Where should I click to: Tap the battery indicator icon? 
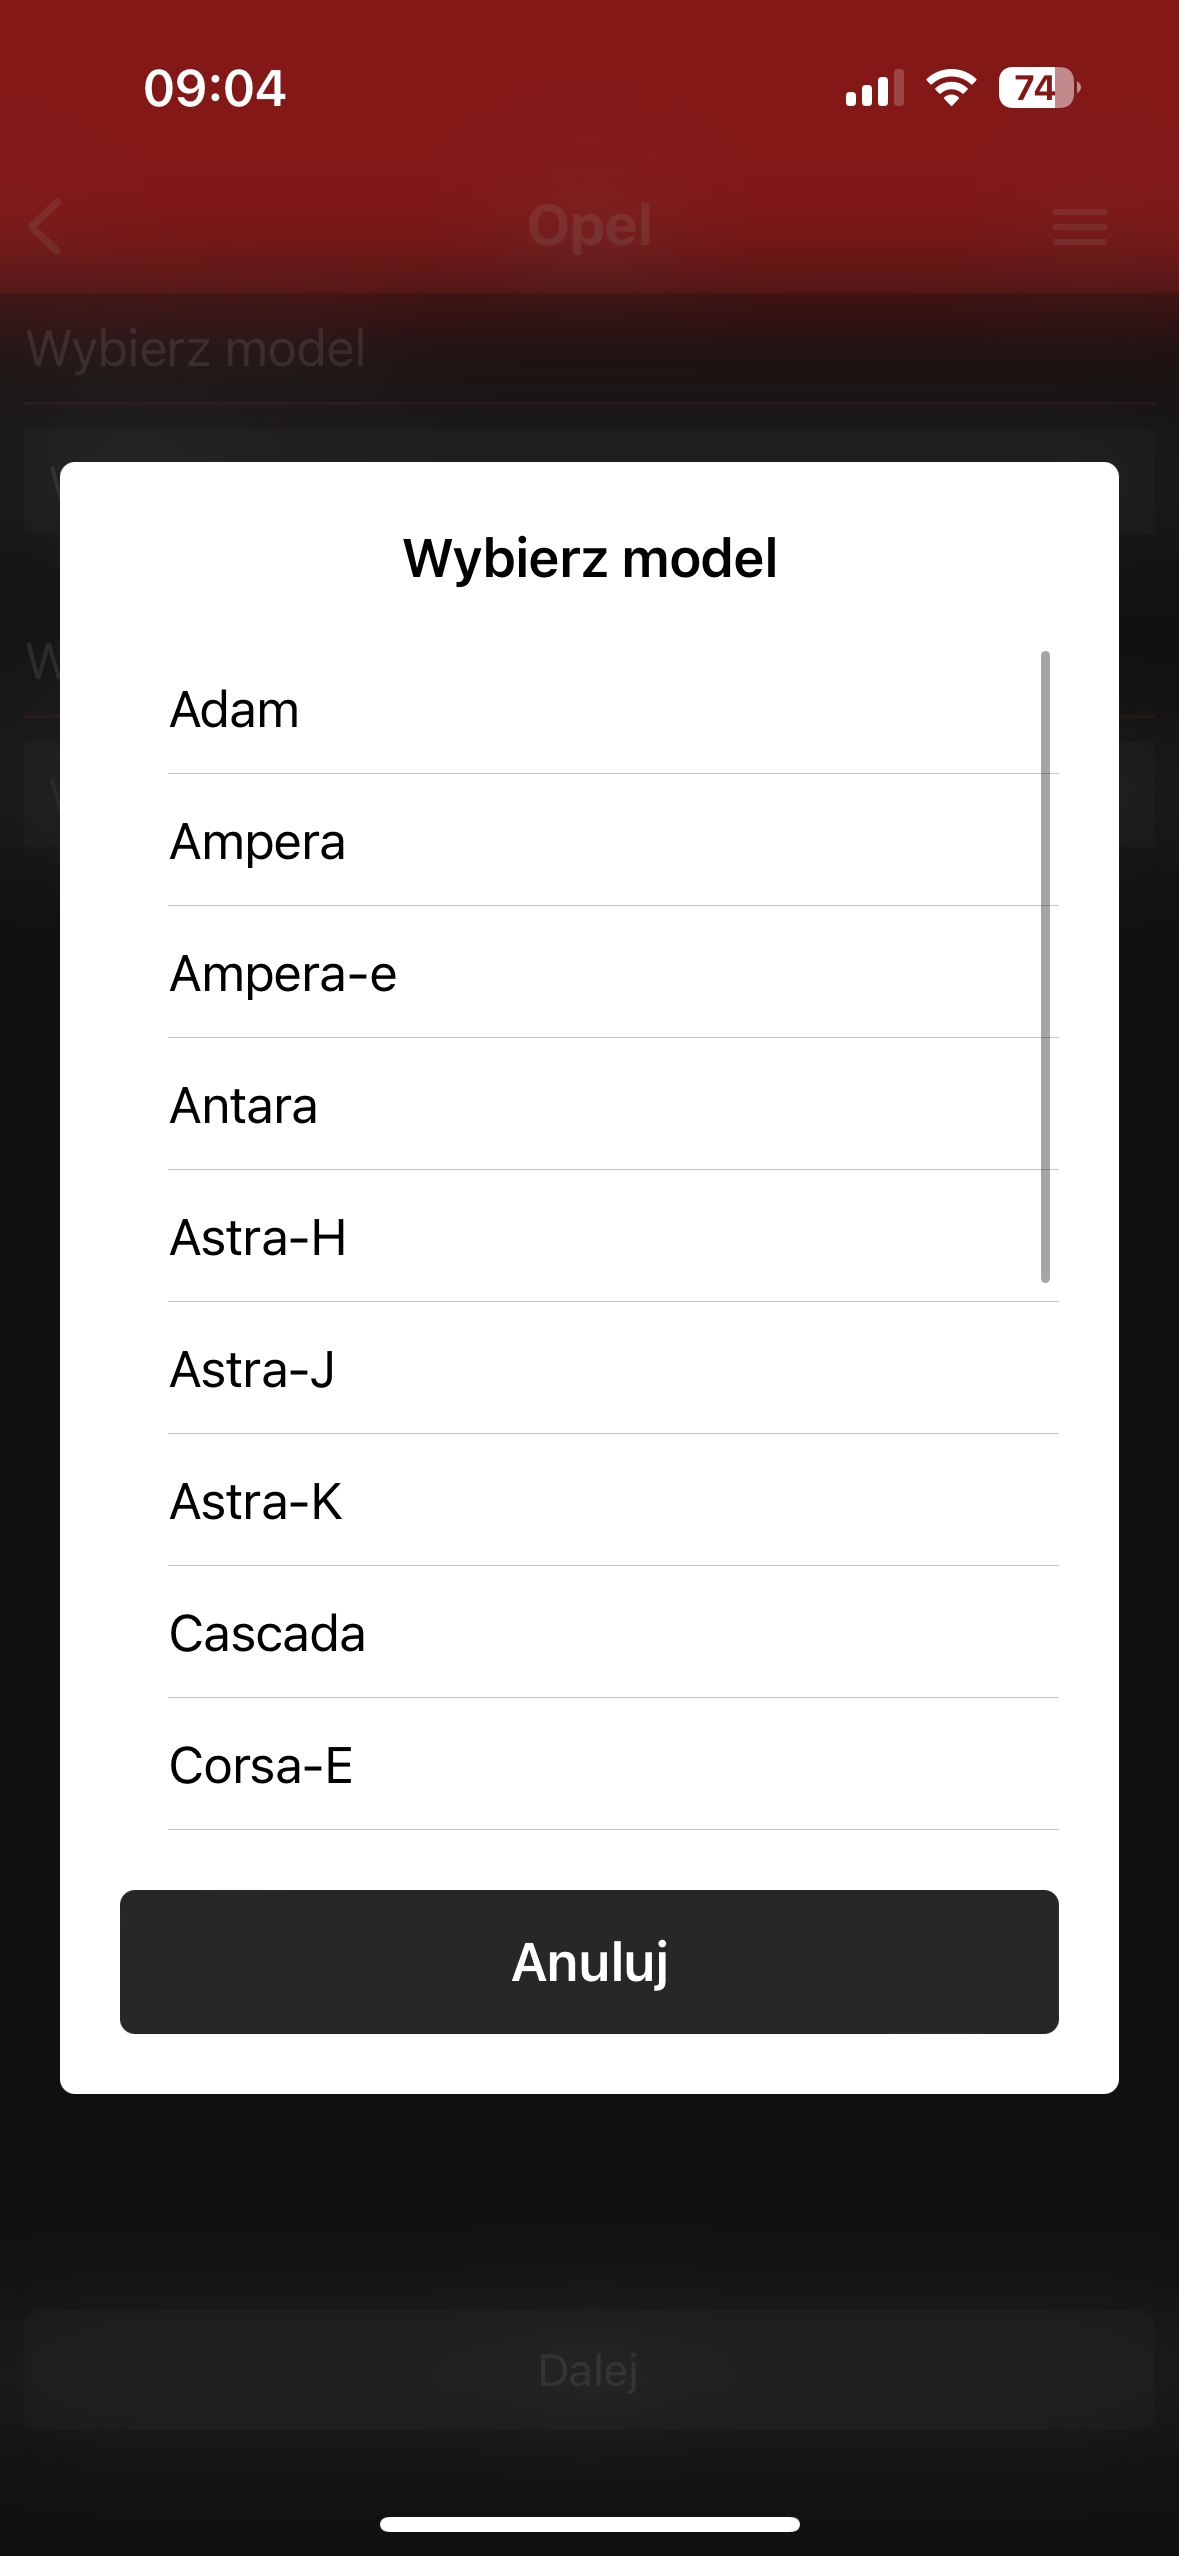pos(1038,88)
